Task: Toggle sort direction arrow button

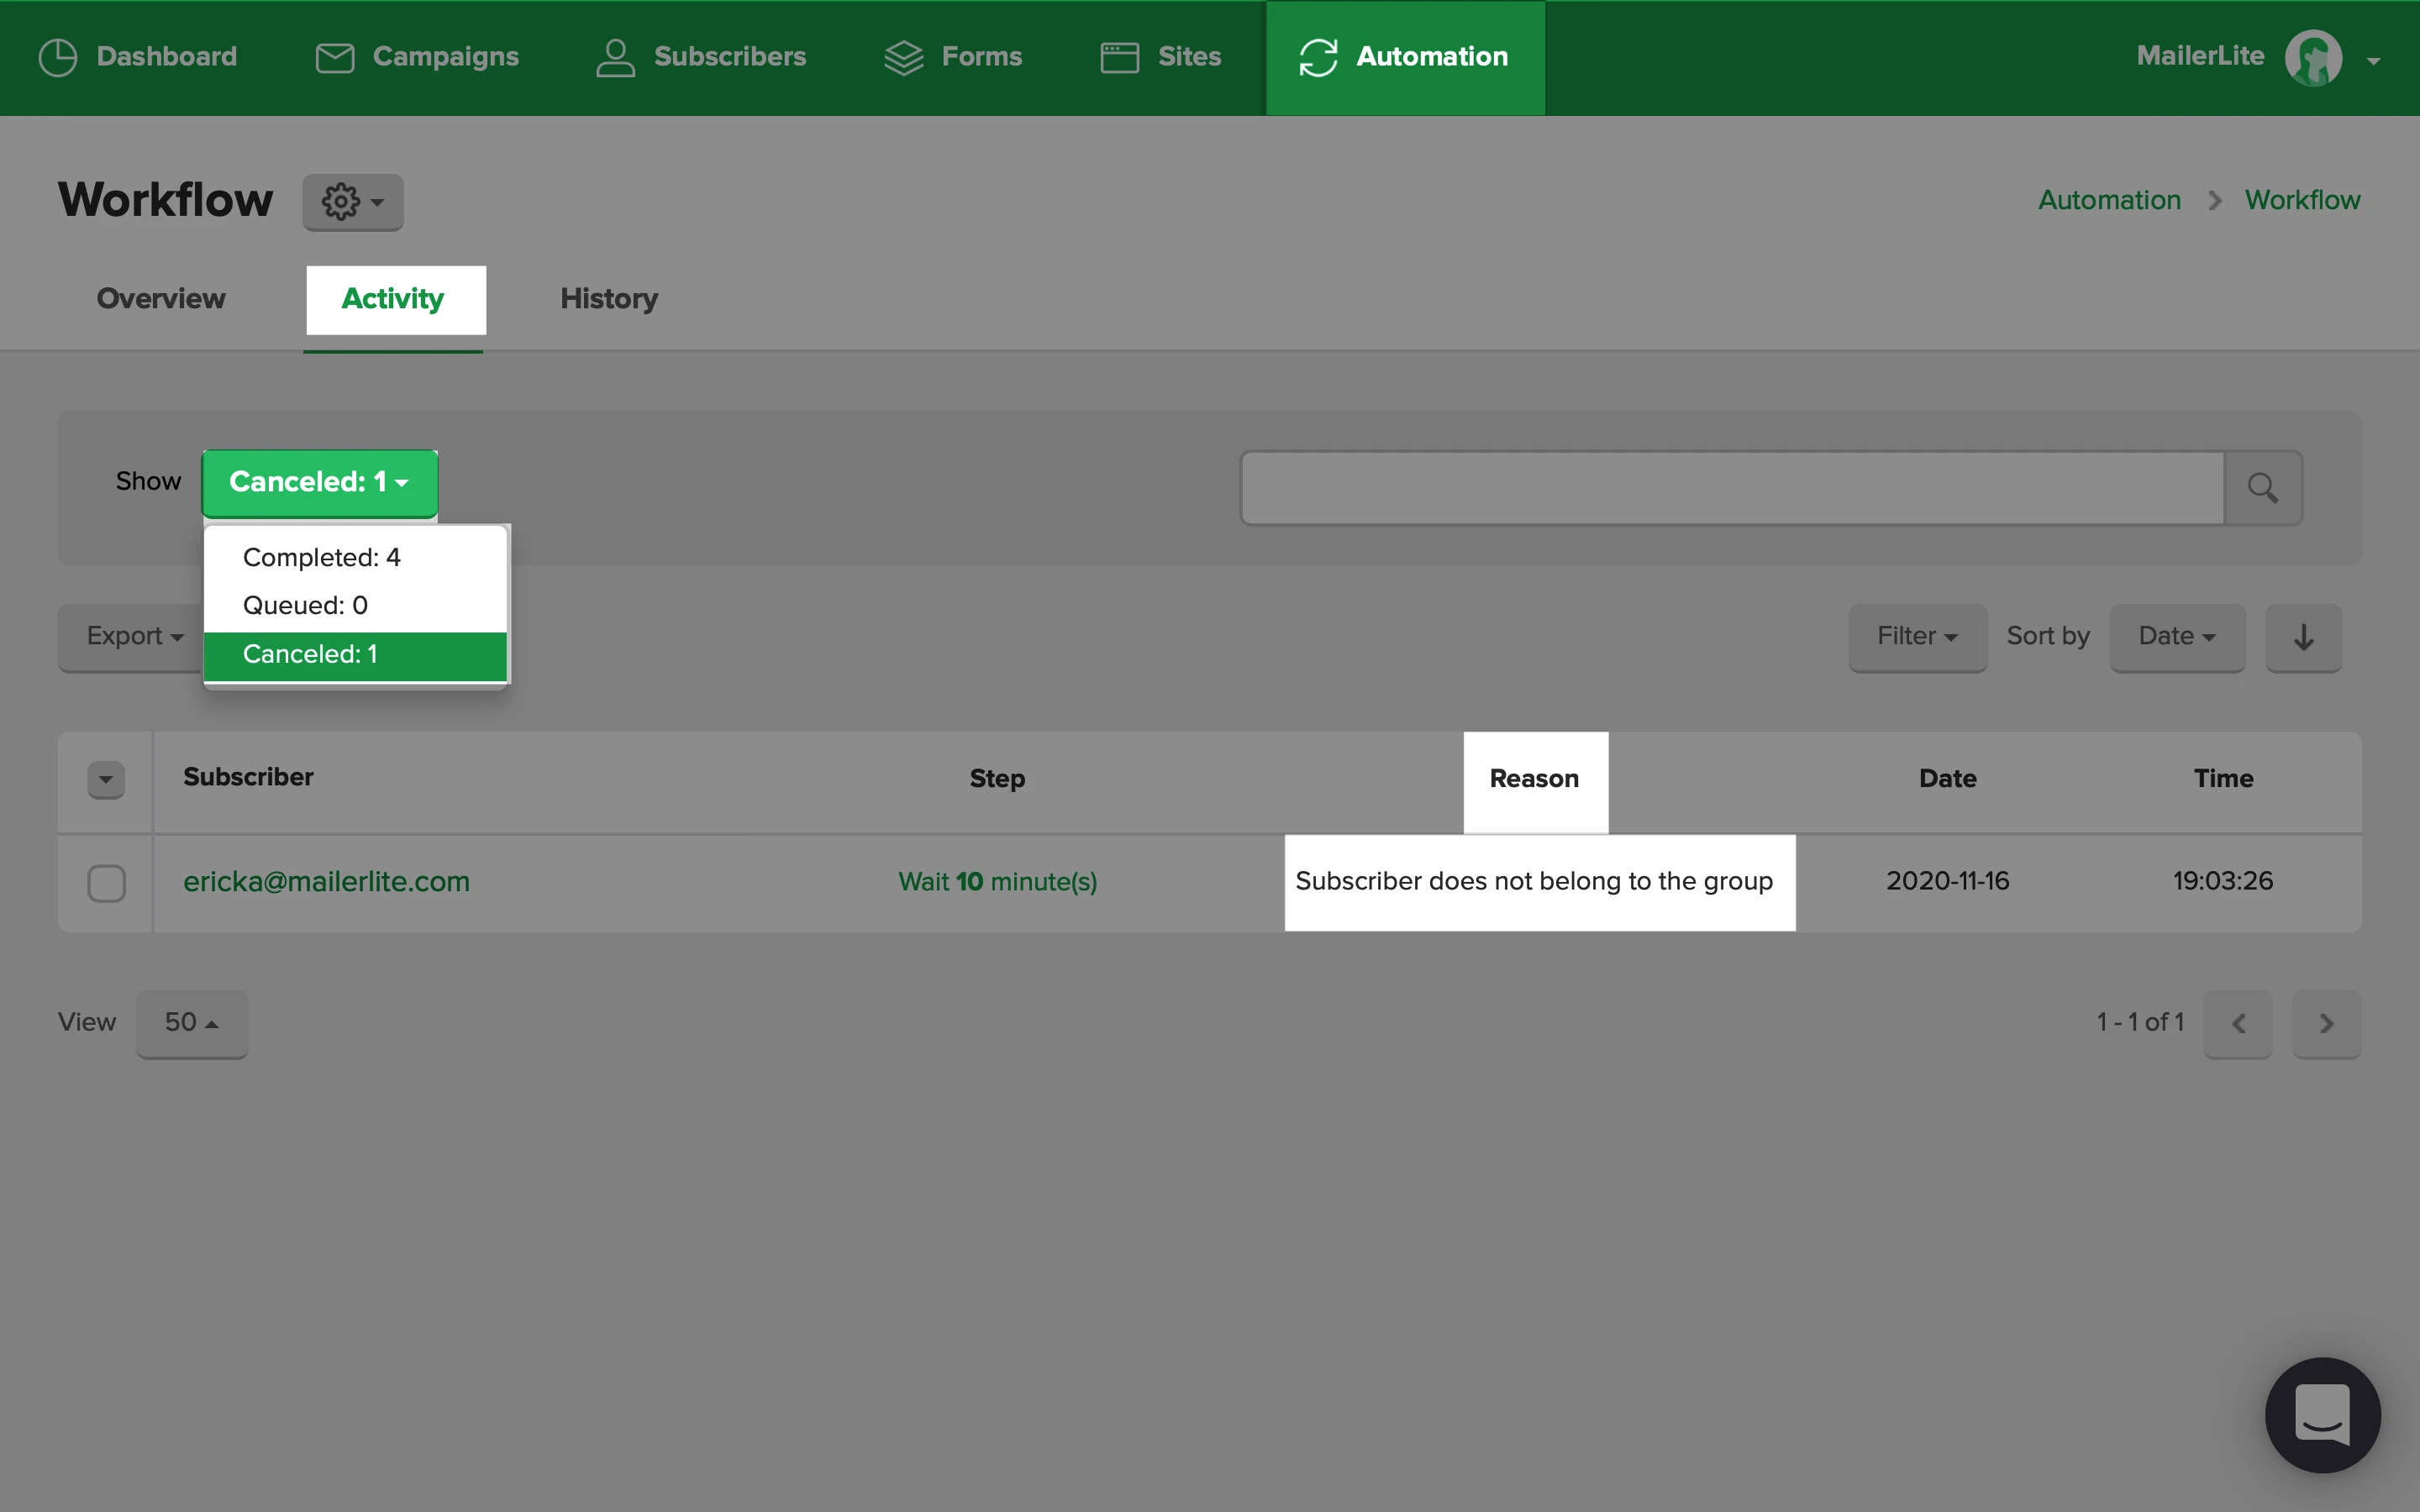Action: click(2303, 637)
